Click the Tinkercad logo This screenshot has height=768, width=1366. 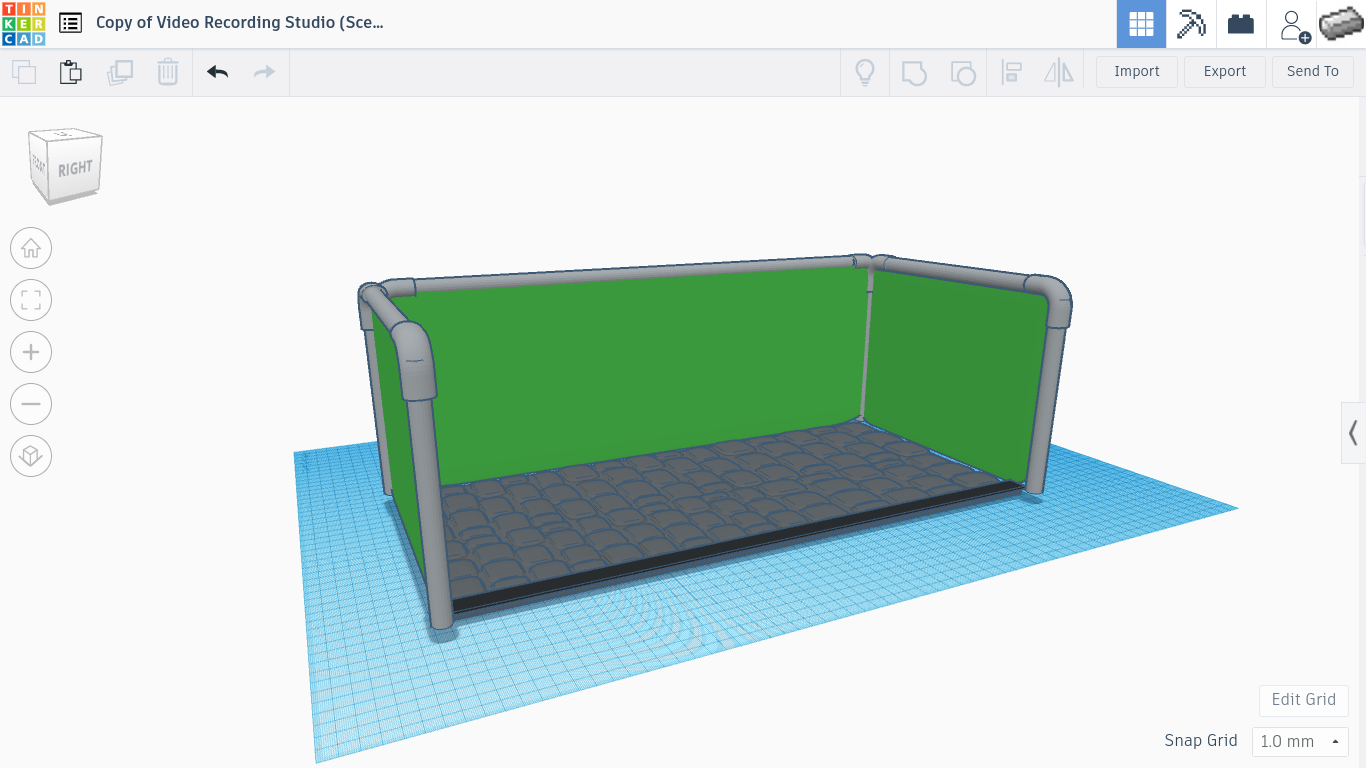[x=23, y=24]
